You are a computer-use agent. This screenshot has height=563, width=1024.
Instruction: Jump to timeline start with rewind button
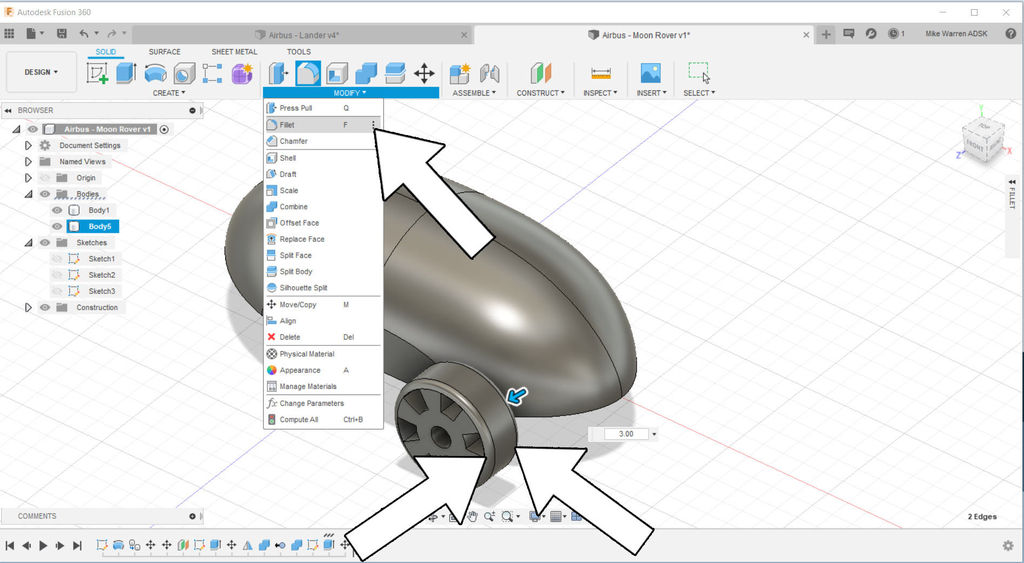10,545
